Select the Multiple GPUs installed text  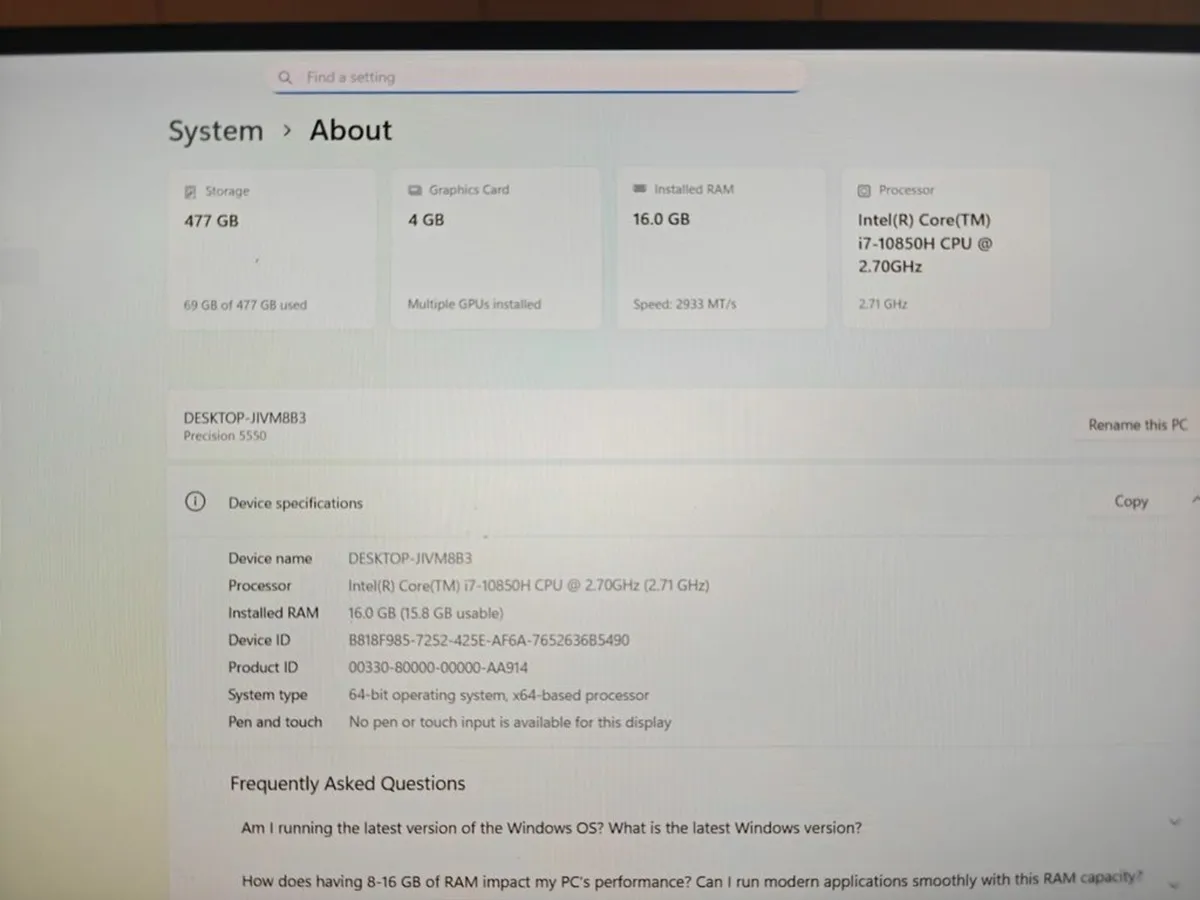(x=474, y=304)
